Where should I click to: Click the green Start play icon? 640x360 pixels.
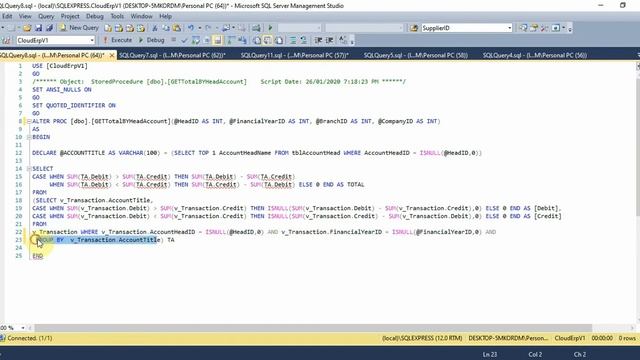pos(270,28)
